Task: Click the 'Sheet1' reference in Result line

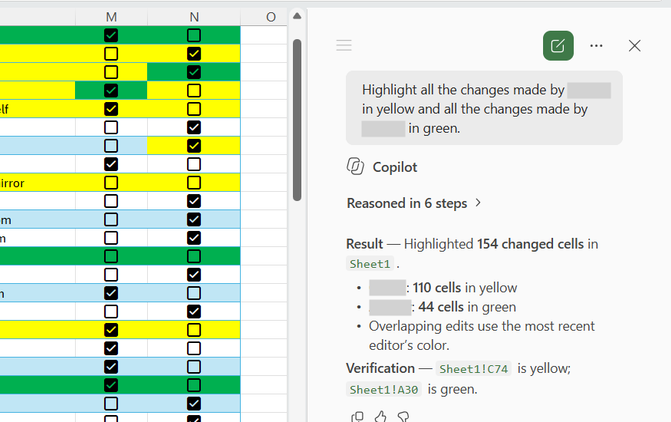Action: point(370,264)
